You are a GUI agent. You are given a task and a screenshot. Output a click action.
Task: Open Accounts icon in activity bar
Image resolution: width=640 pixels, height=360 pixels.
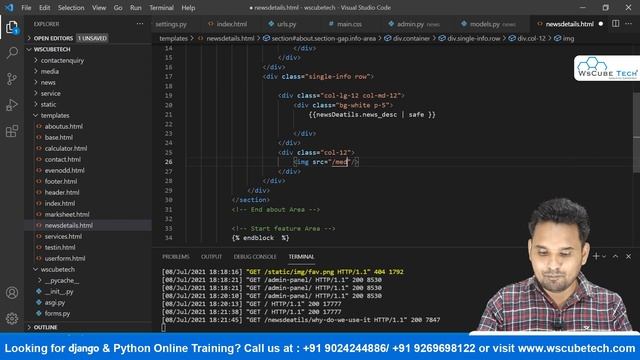click(12, 293)
